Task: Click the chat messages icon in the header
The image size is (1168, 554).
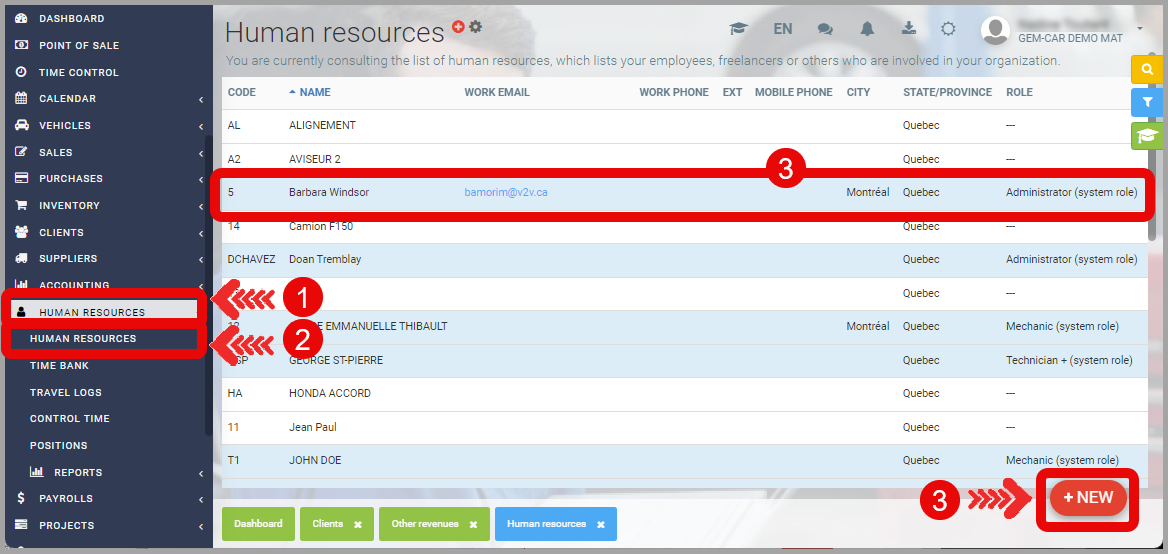Action: [x=825, y=29]
